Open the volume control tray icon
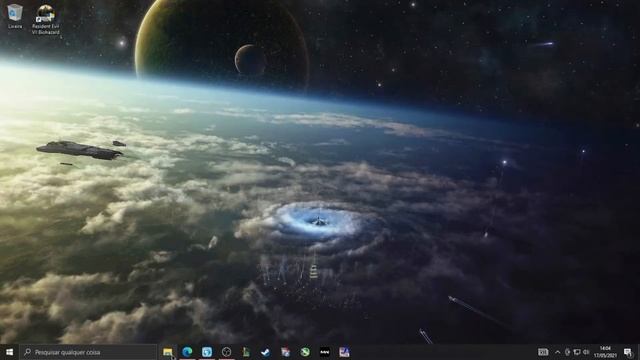 pyautogui.click(x=586, y=352)
